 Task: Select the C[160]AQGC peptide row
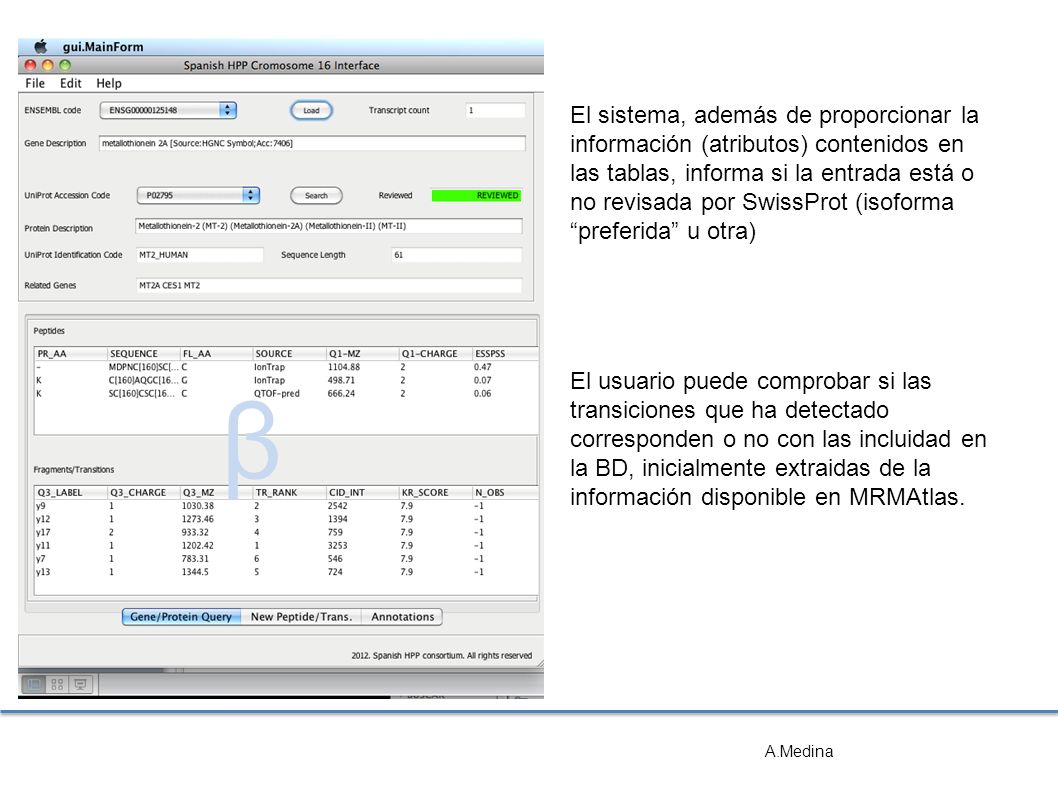pyautogui.click(x=286, y=380)
